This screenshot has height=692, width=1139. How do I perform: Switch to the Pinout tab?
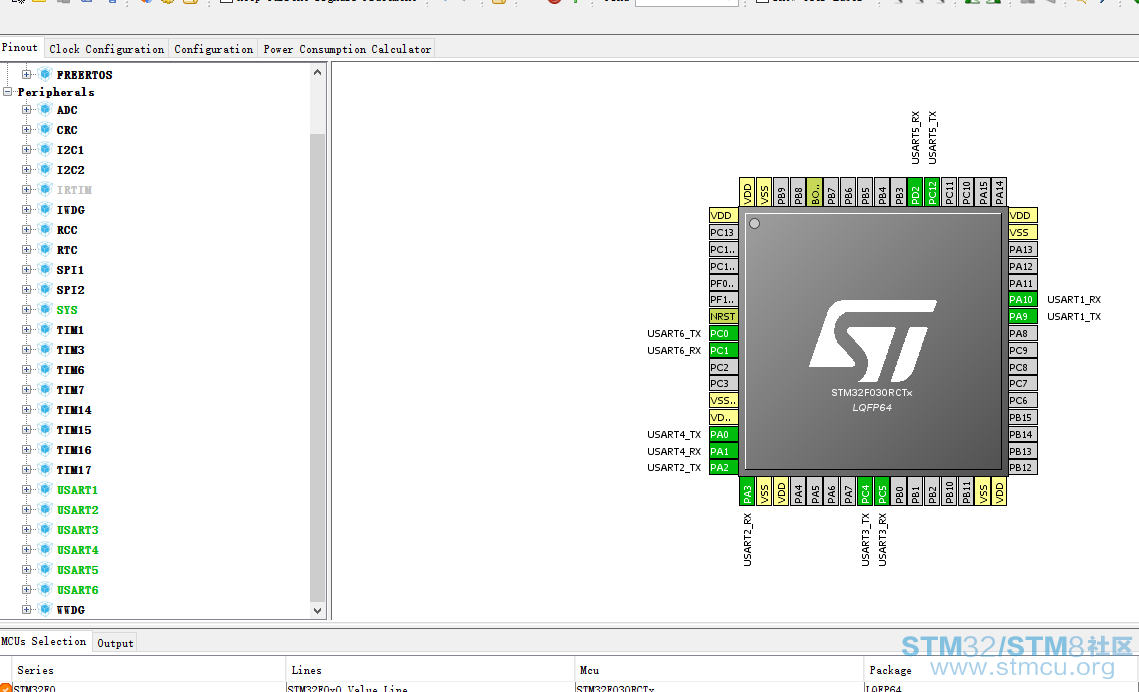[x=20, y=48]
